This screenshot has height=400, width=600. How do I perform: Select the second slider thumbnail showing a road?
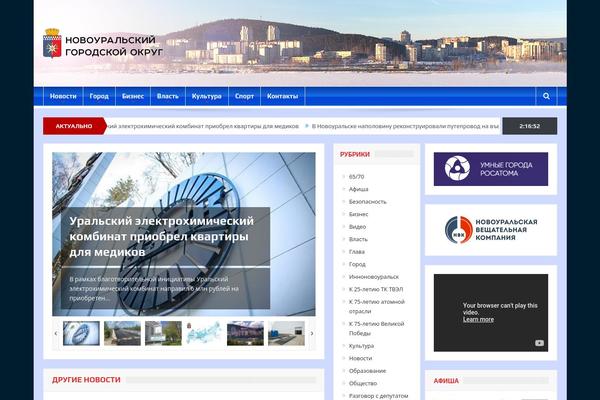click(122, 333)
